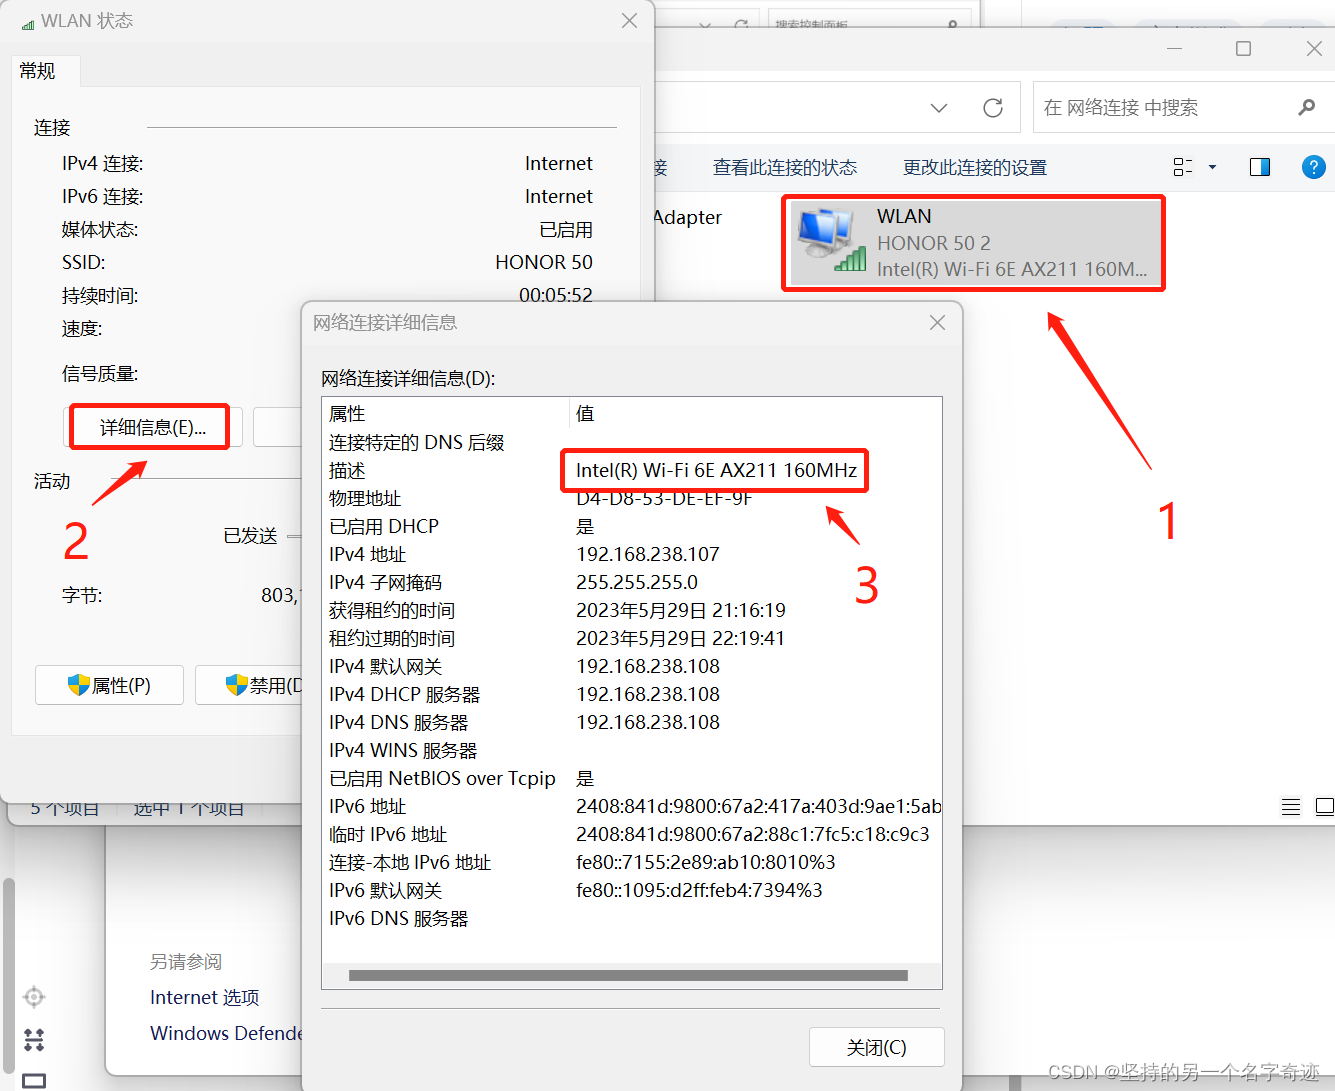The width and height of the screenshot is (1335, 1091).
Task: Select the 连接特定的 DNS 后缀 row
Action: click(x=632, y=442)
